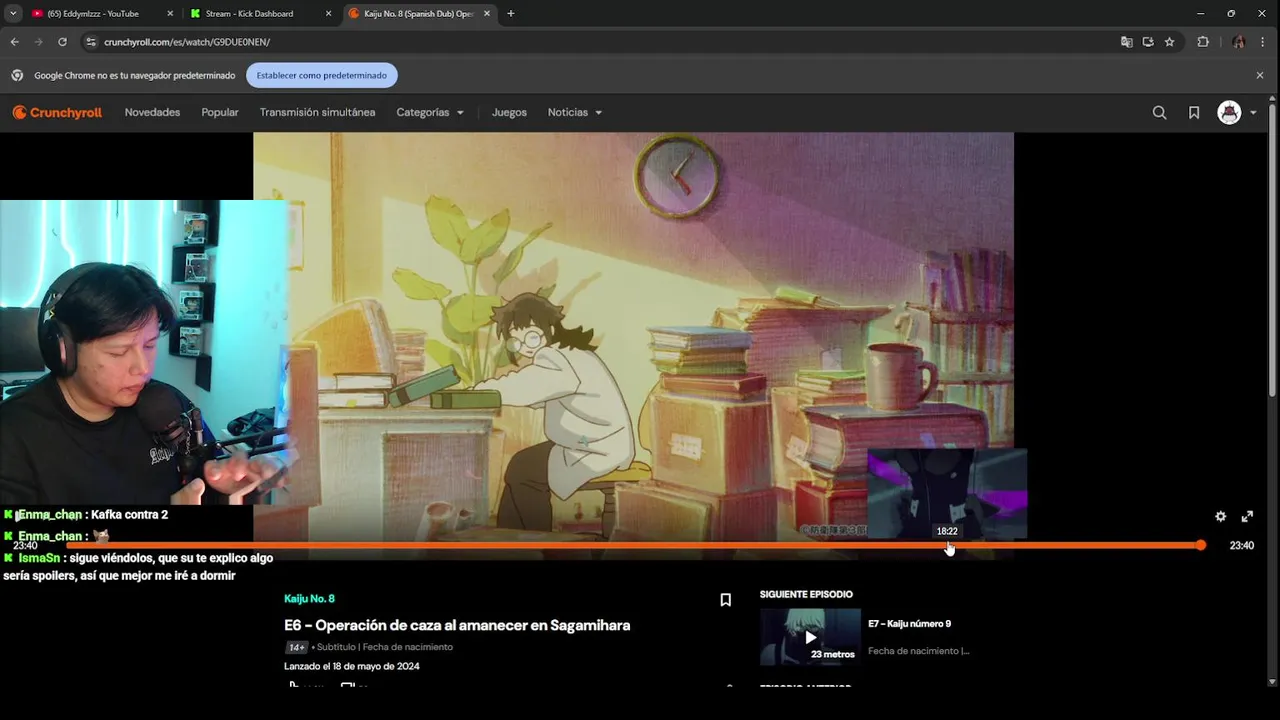Close the YouTube Eddymlzzz tab
The width and height of the screenshot is (1280, 720).
(x=170, y=14)
